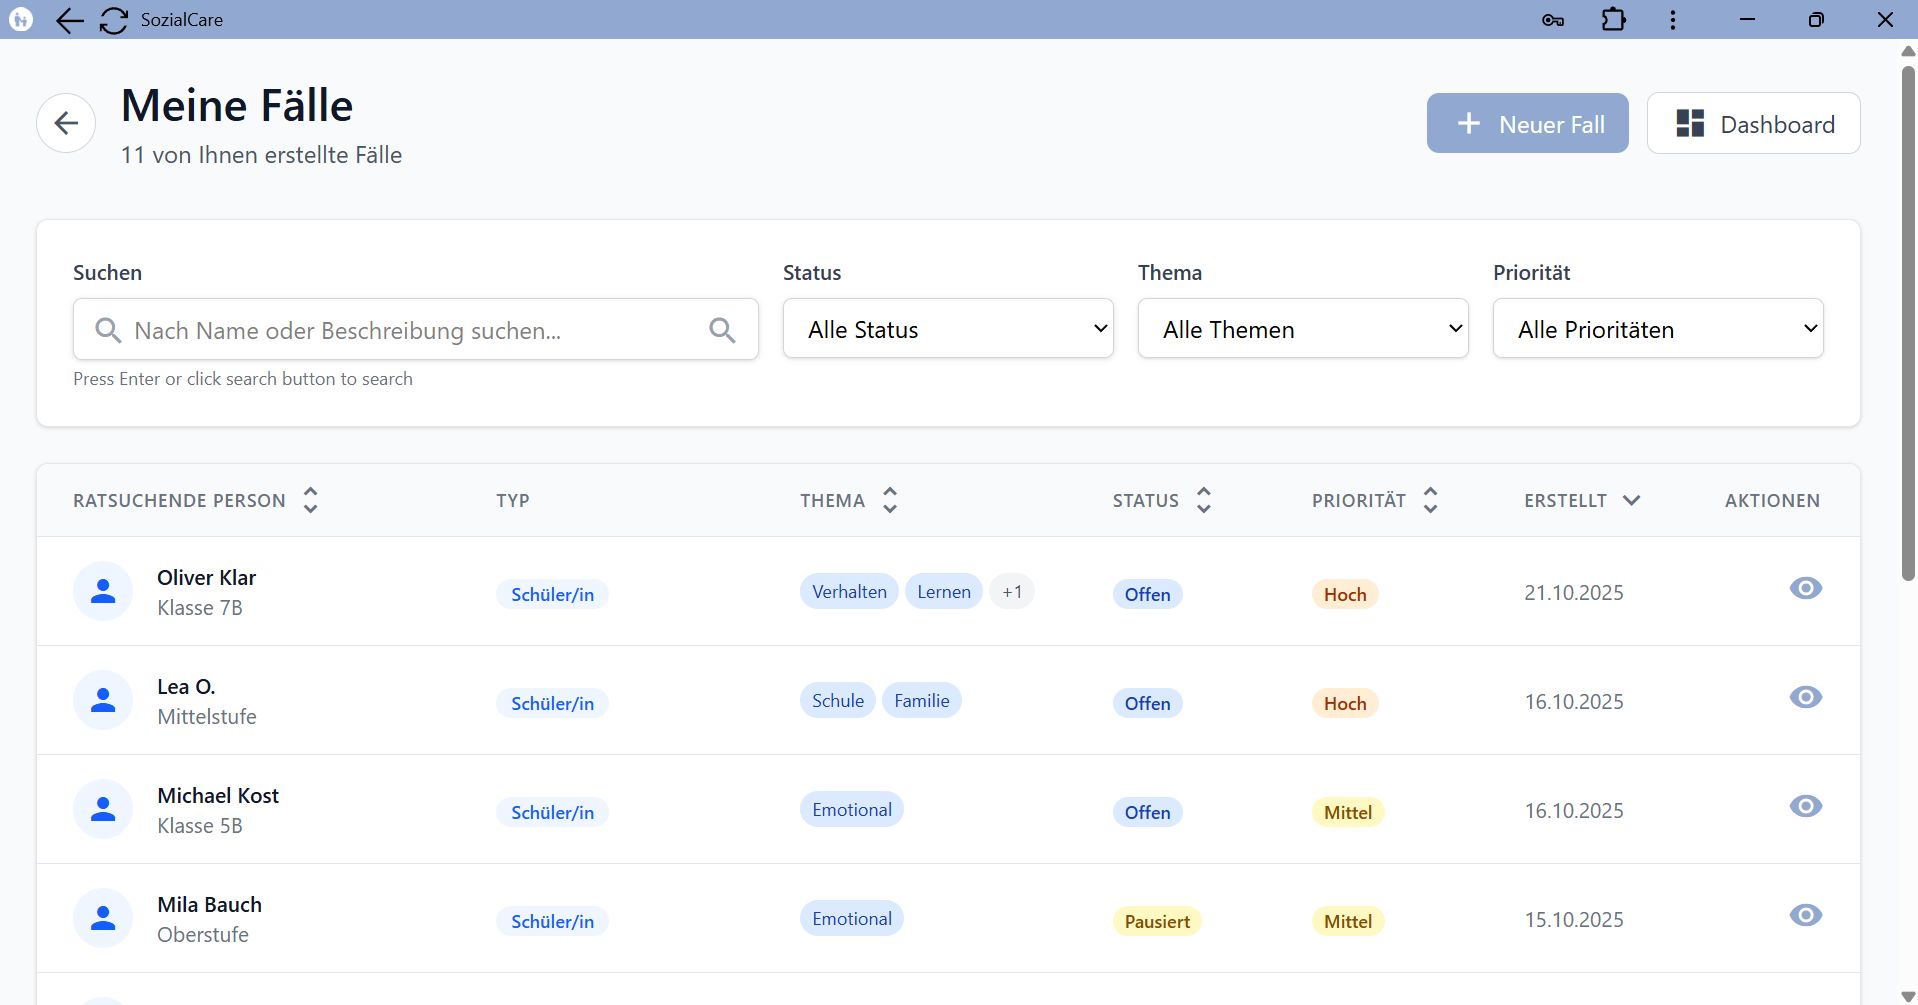This screenshot has width=1918, height=1005.
Task: Click the password key icon in the toolbar
Action: pos(1552,20)
